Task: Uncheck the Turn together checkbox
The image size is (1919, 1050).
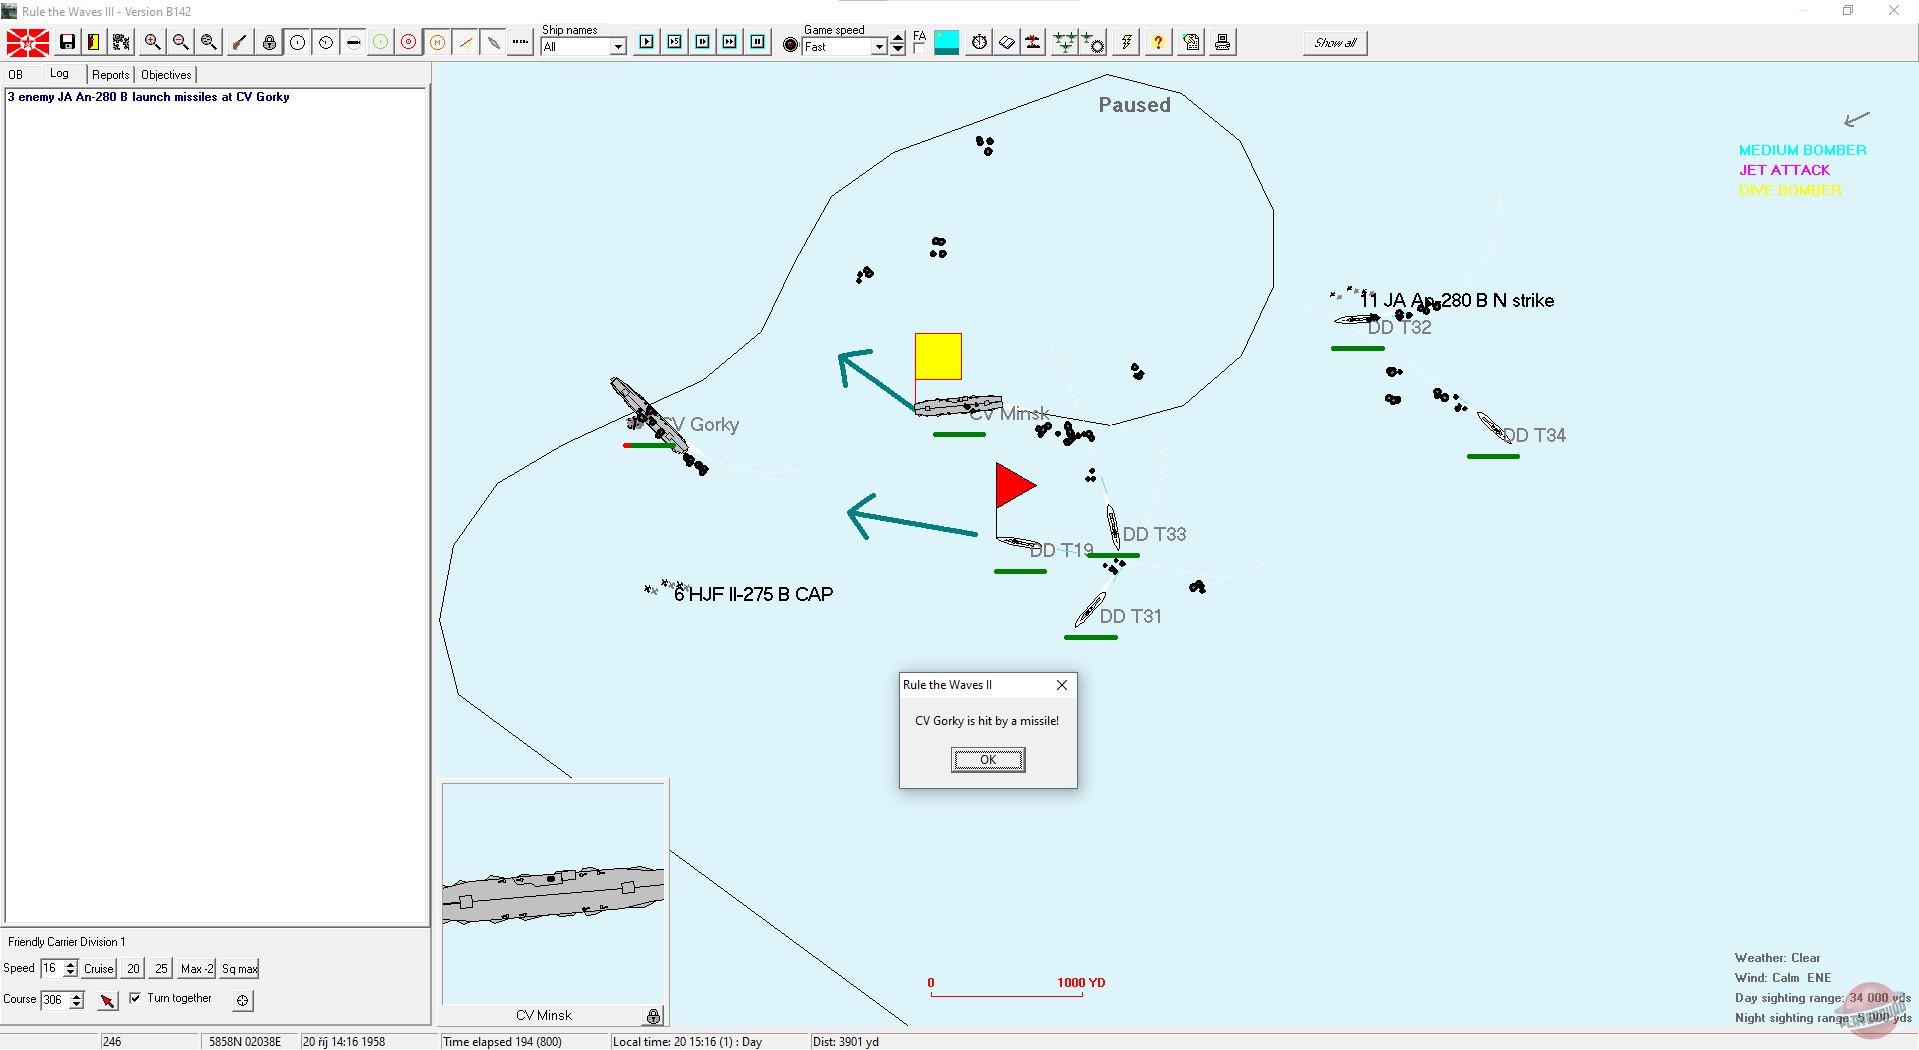Action: tap(135, 998)
